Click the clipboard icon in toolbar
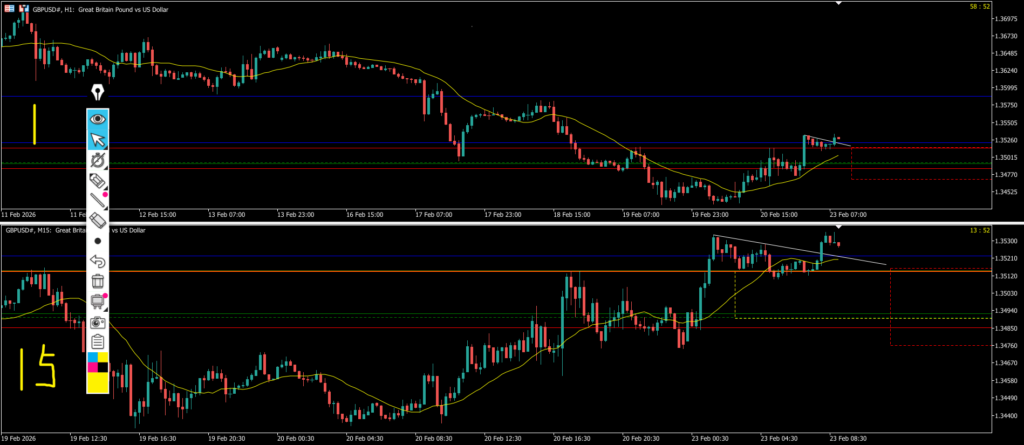The width and height of the screenshot is (1024, 445). tap(98, 342)
